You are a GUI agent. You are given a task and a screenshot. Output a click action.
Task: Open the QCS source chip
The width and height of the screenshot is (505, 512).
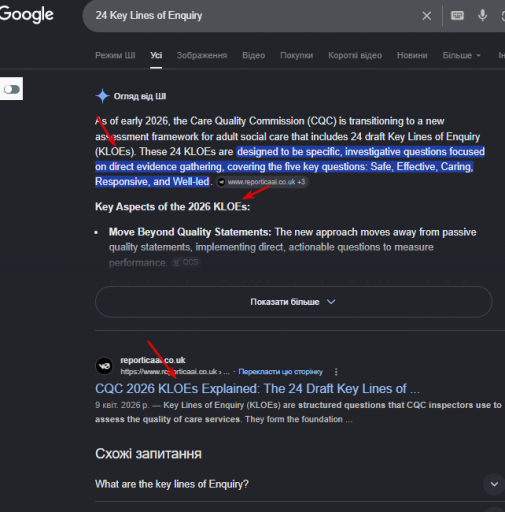[x=186, y=262]
